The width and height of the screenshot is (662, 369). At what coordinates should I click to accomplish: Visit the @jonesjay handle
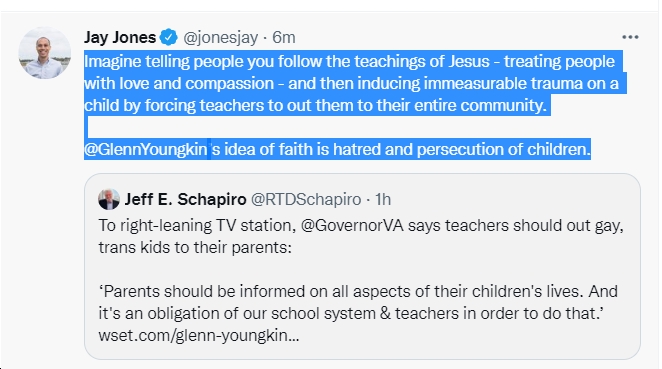220,38
